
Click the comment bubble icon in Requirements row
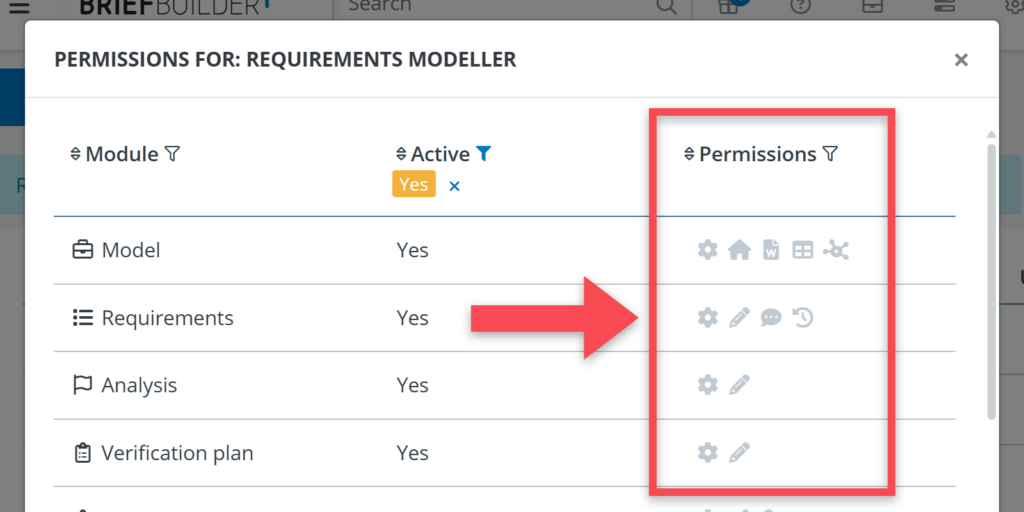pyautogui.click(x=771, y=318)
